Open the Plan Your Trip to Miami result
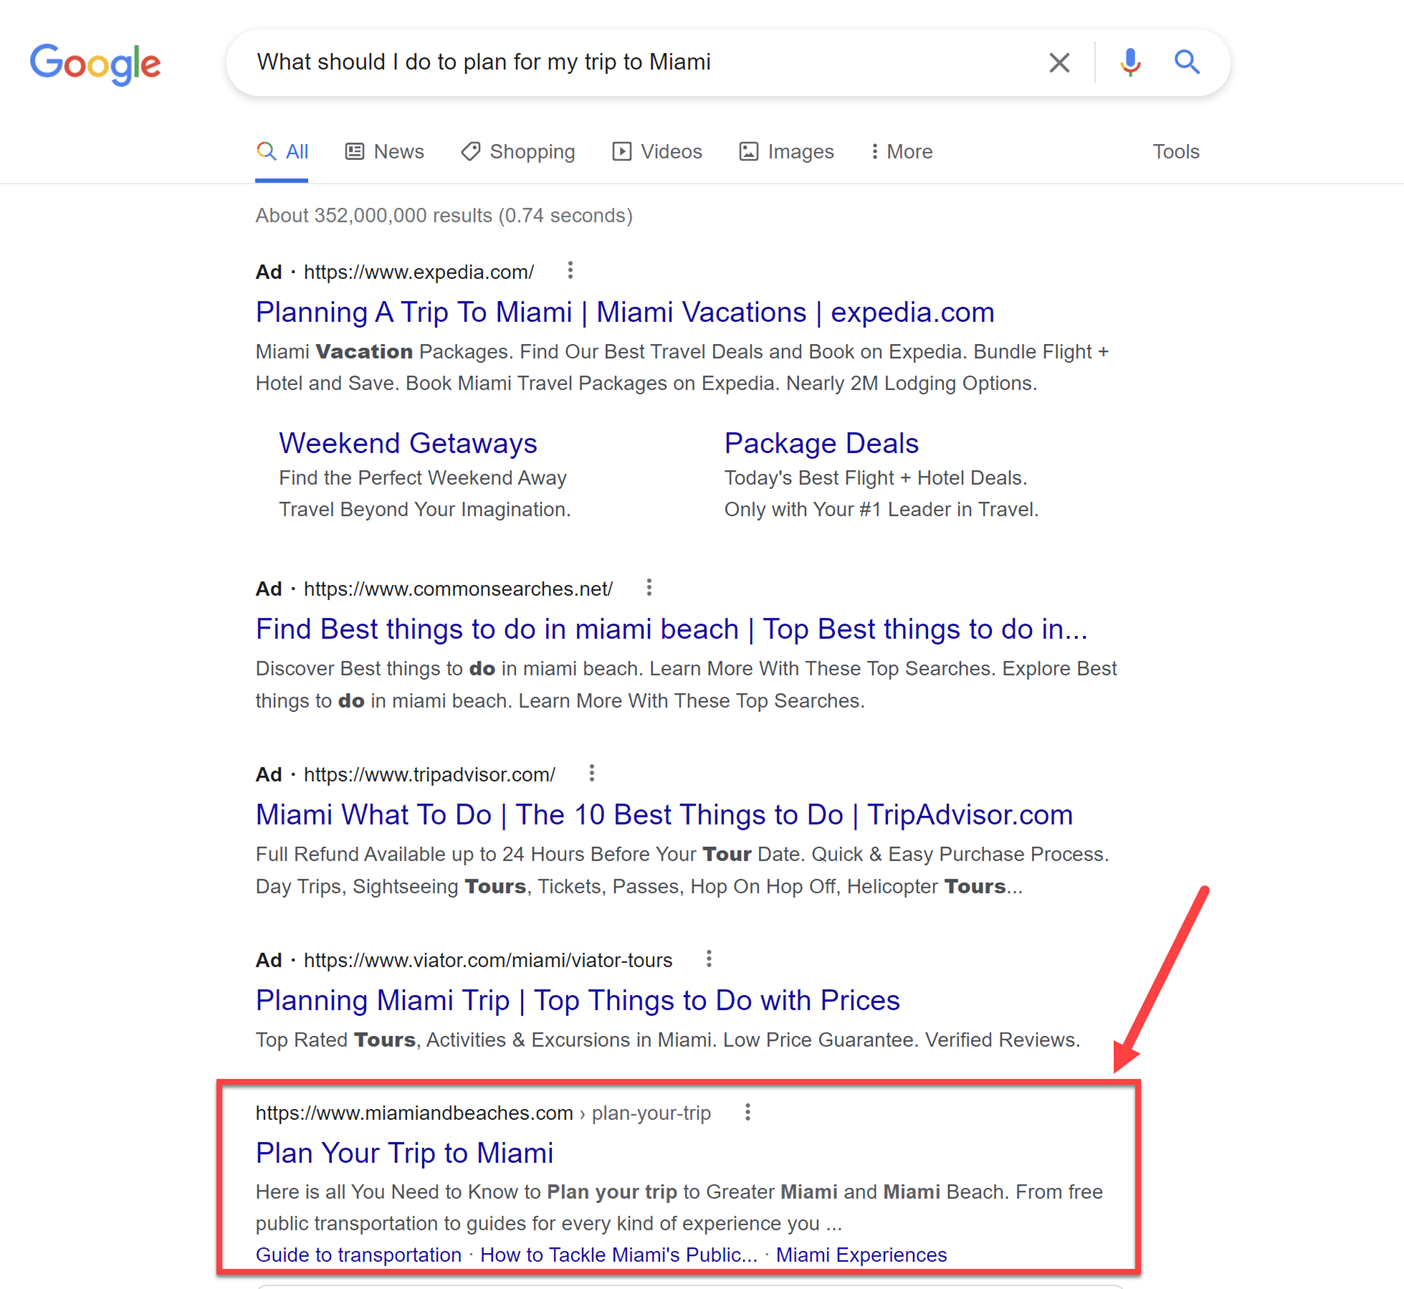 point(404,1153)
